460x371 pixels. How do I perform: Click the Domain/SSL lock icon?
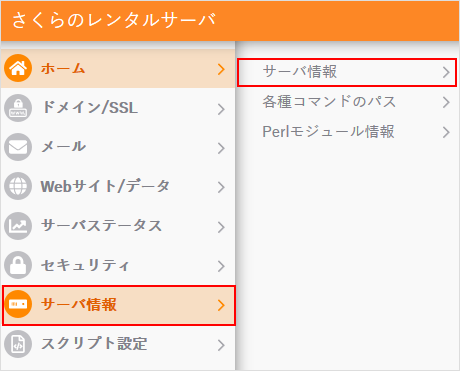pos(18,108)
